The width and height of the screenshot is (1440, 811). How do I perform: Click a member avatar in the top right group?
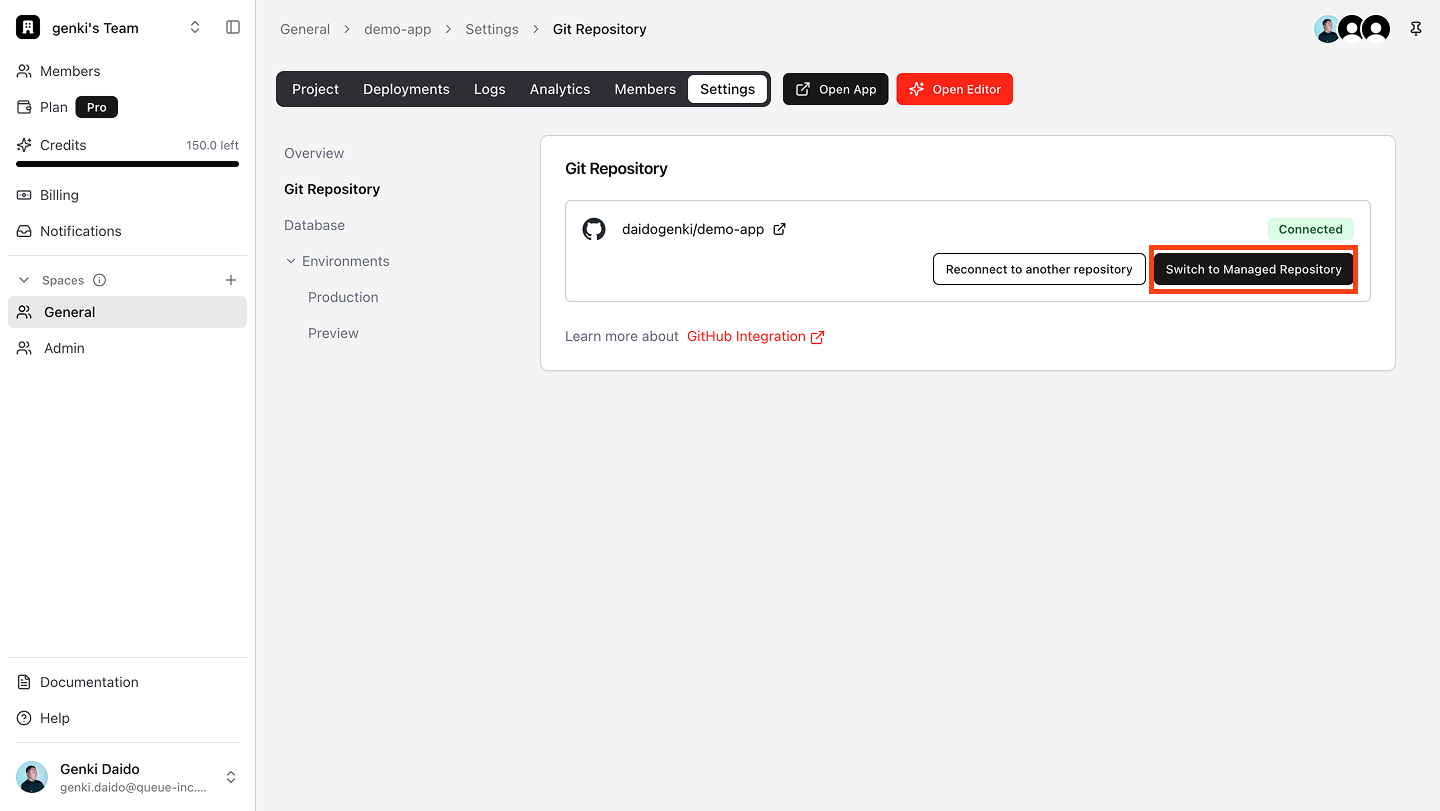[x=1351, y=29]
